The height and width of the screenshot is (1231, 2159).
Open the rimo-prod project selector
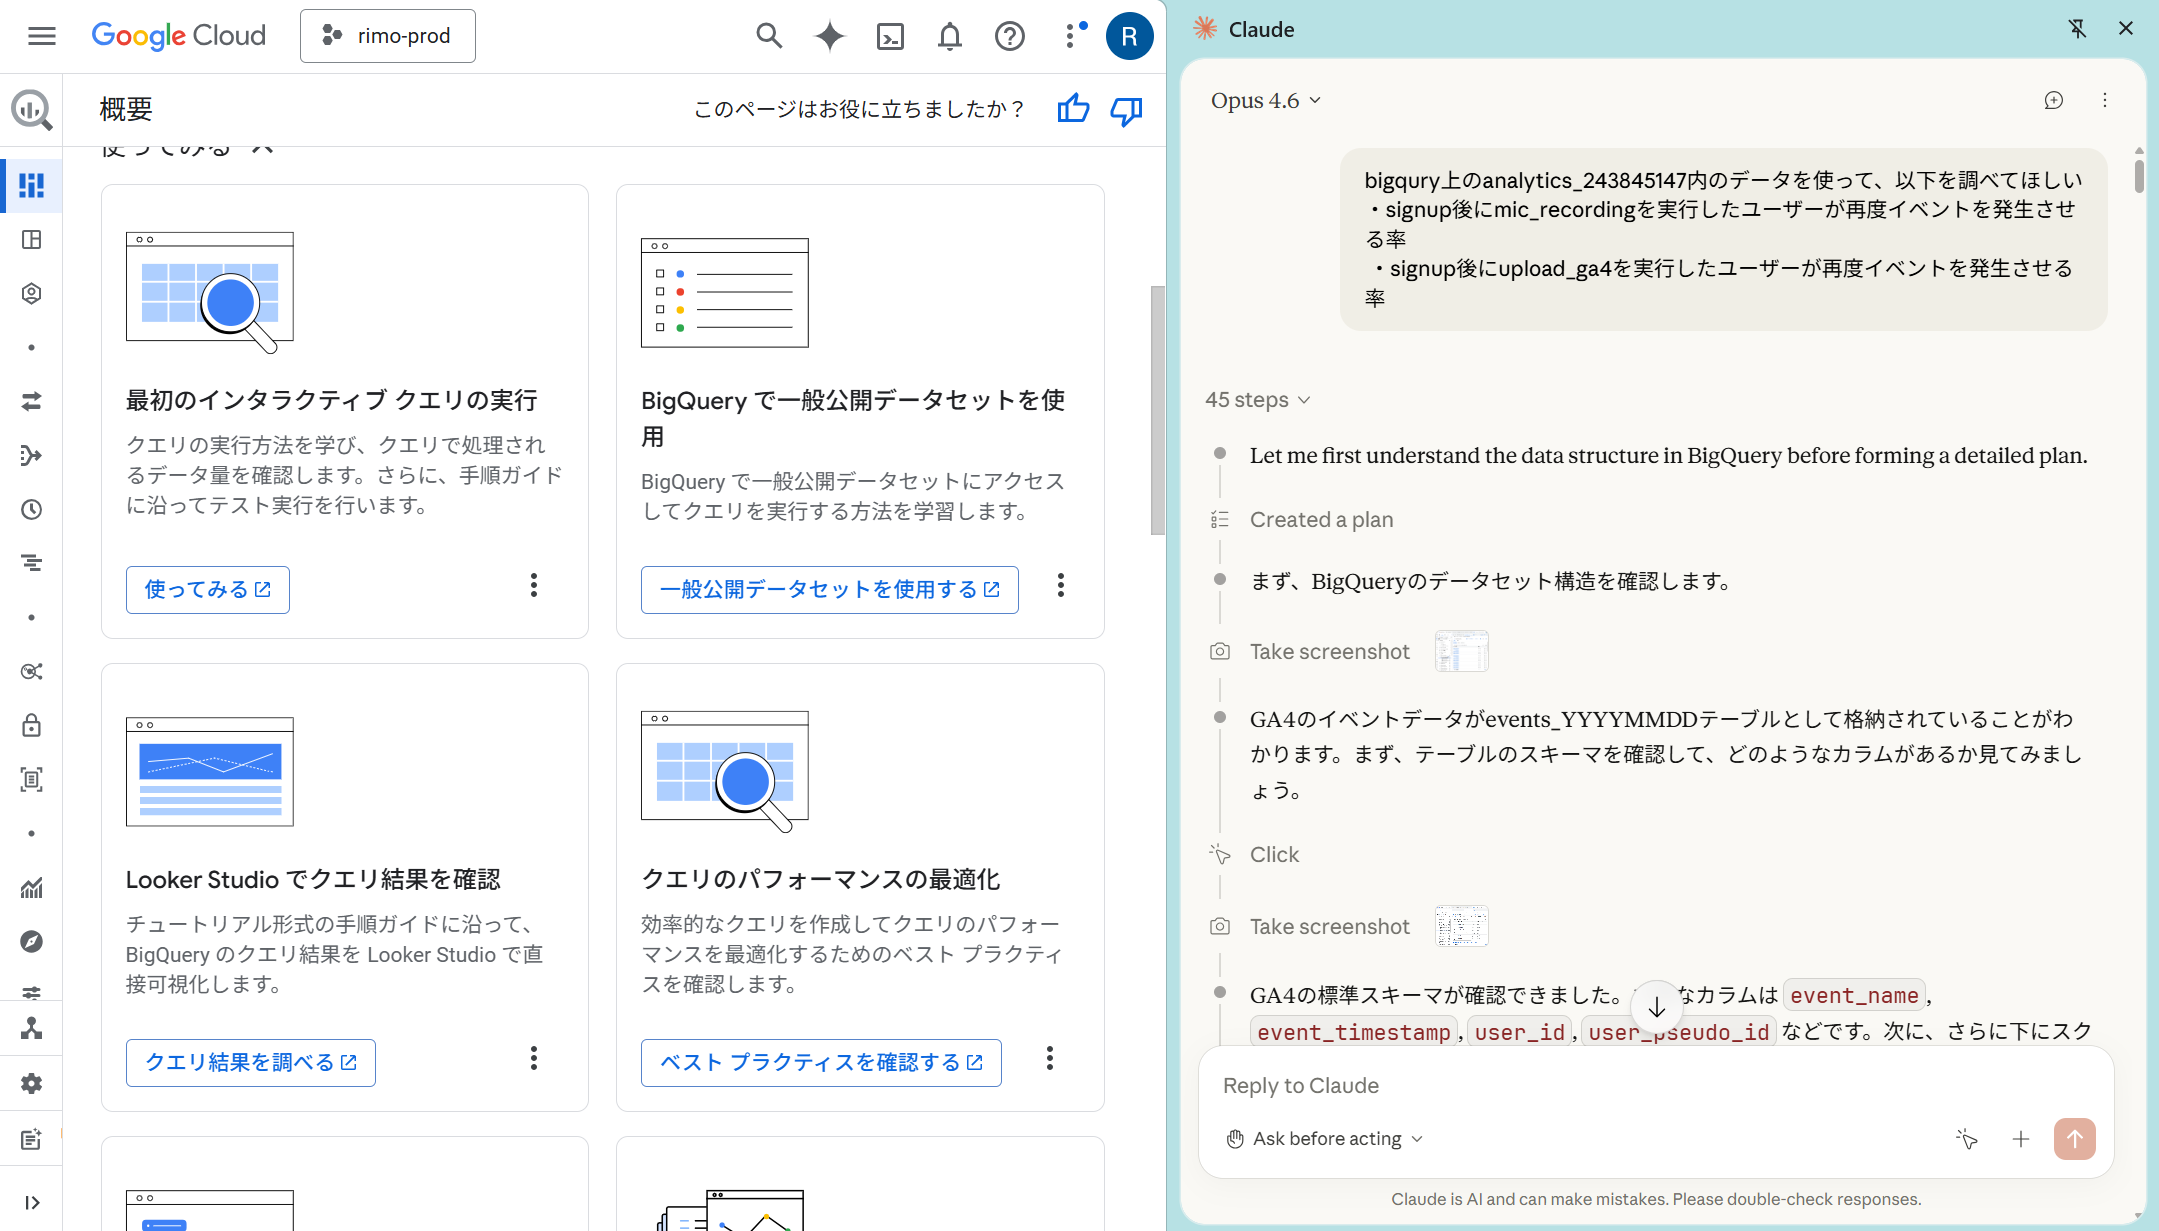(388, 37)
